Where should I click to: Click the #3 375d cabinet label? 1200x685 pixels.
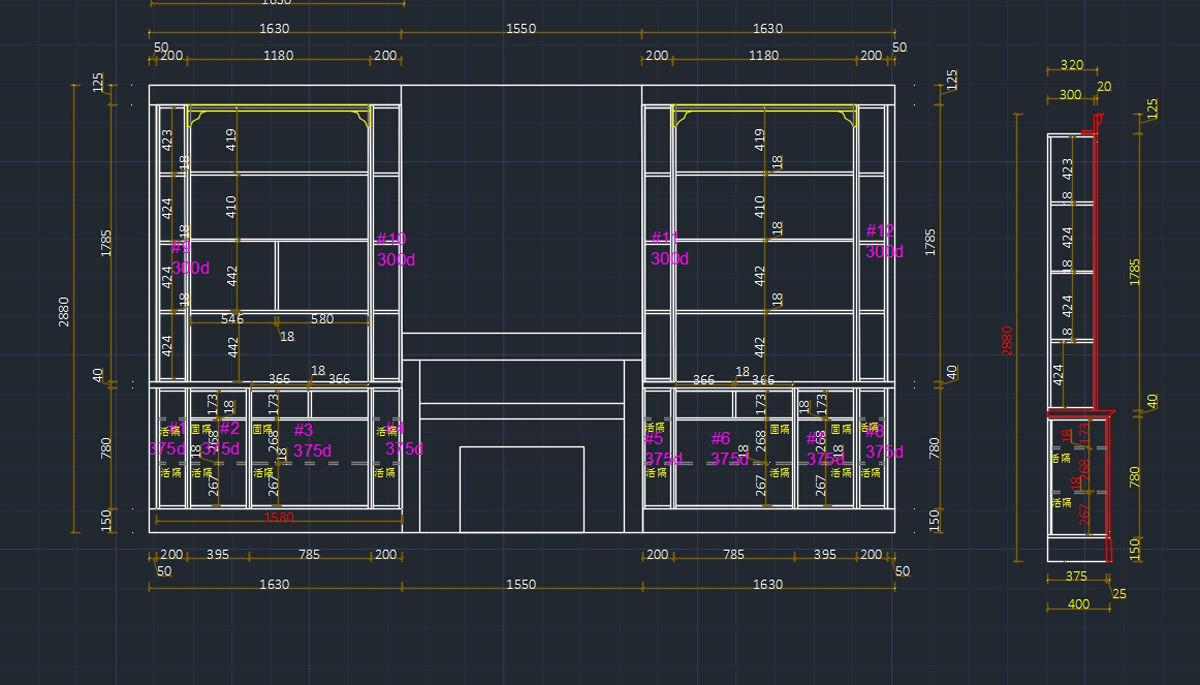[x=311, y=441]
